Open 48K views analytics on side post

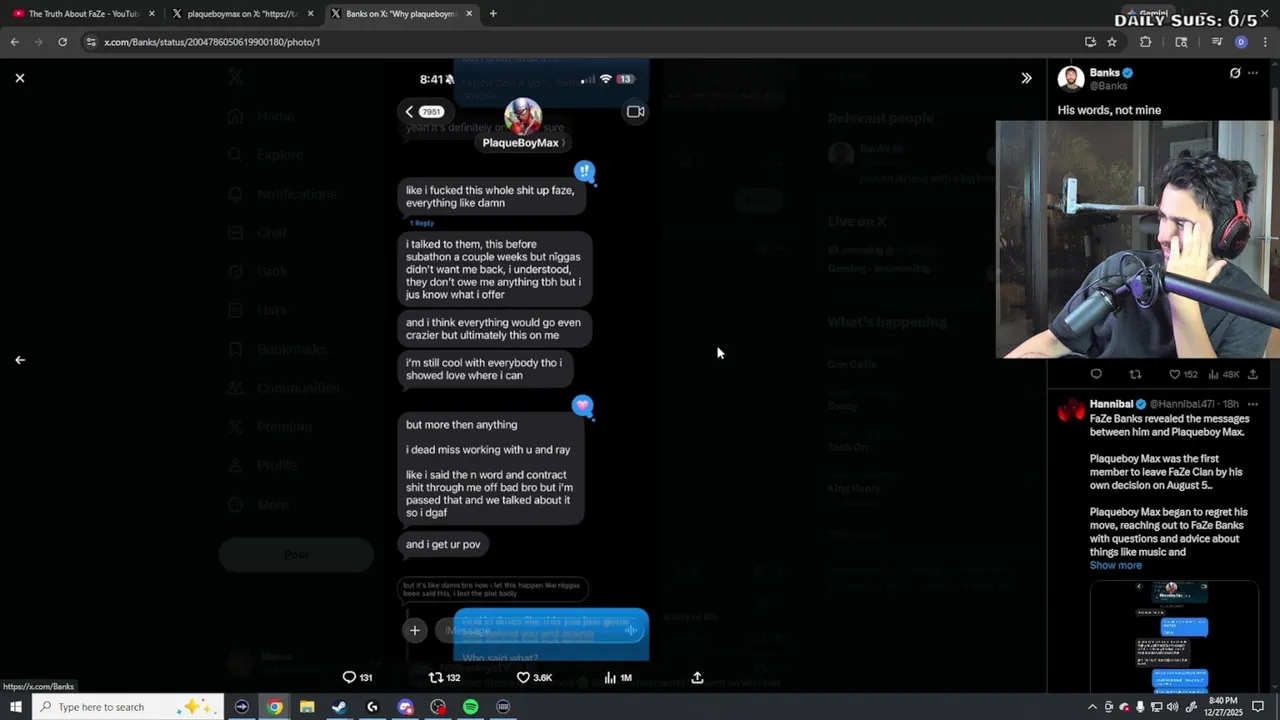(x=1224, y=374)
